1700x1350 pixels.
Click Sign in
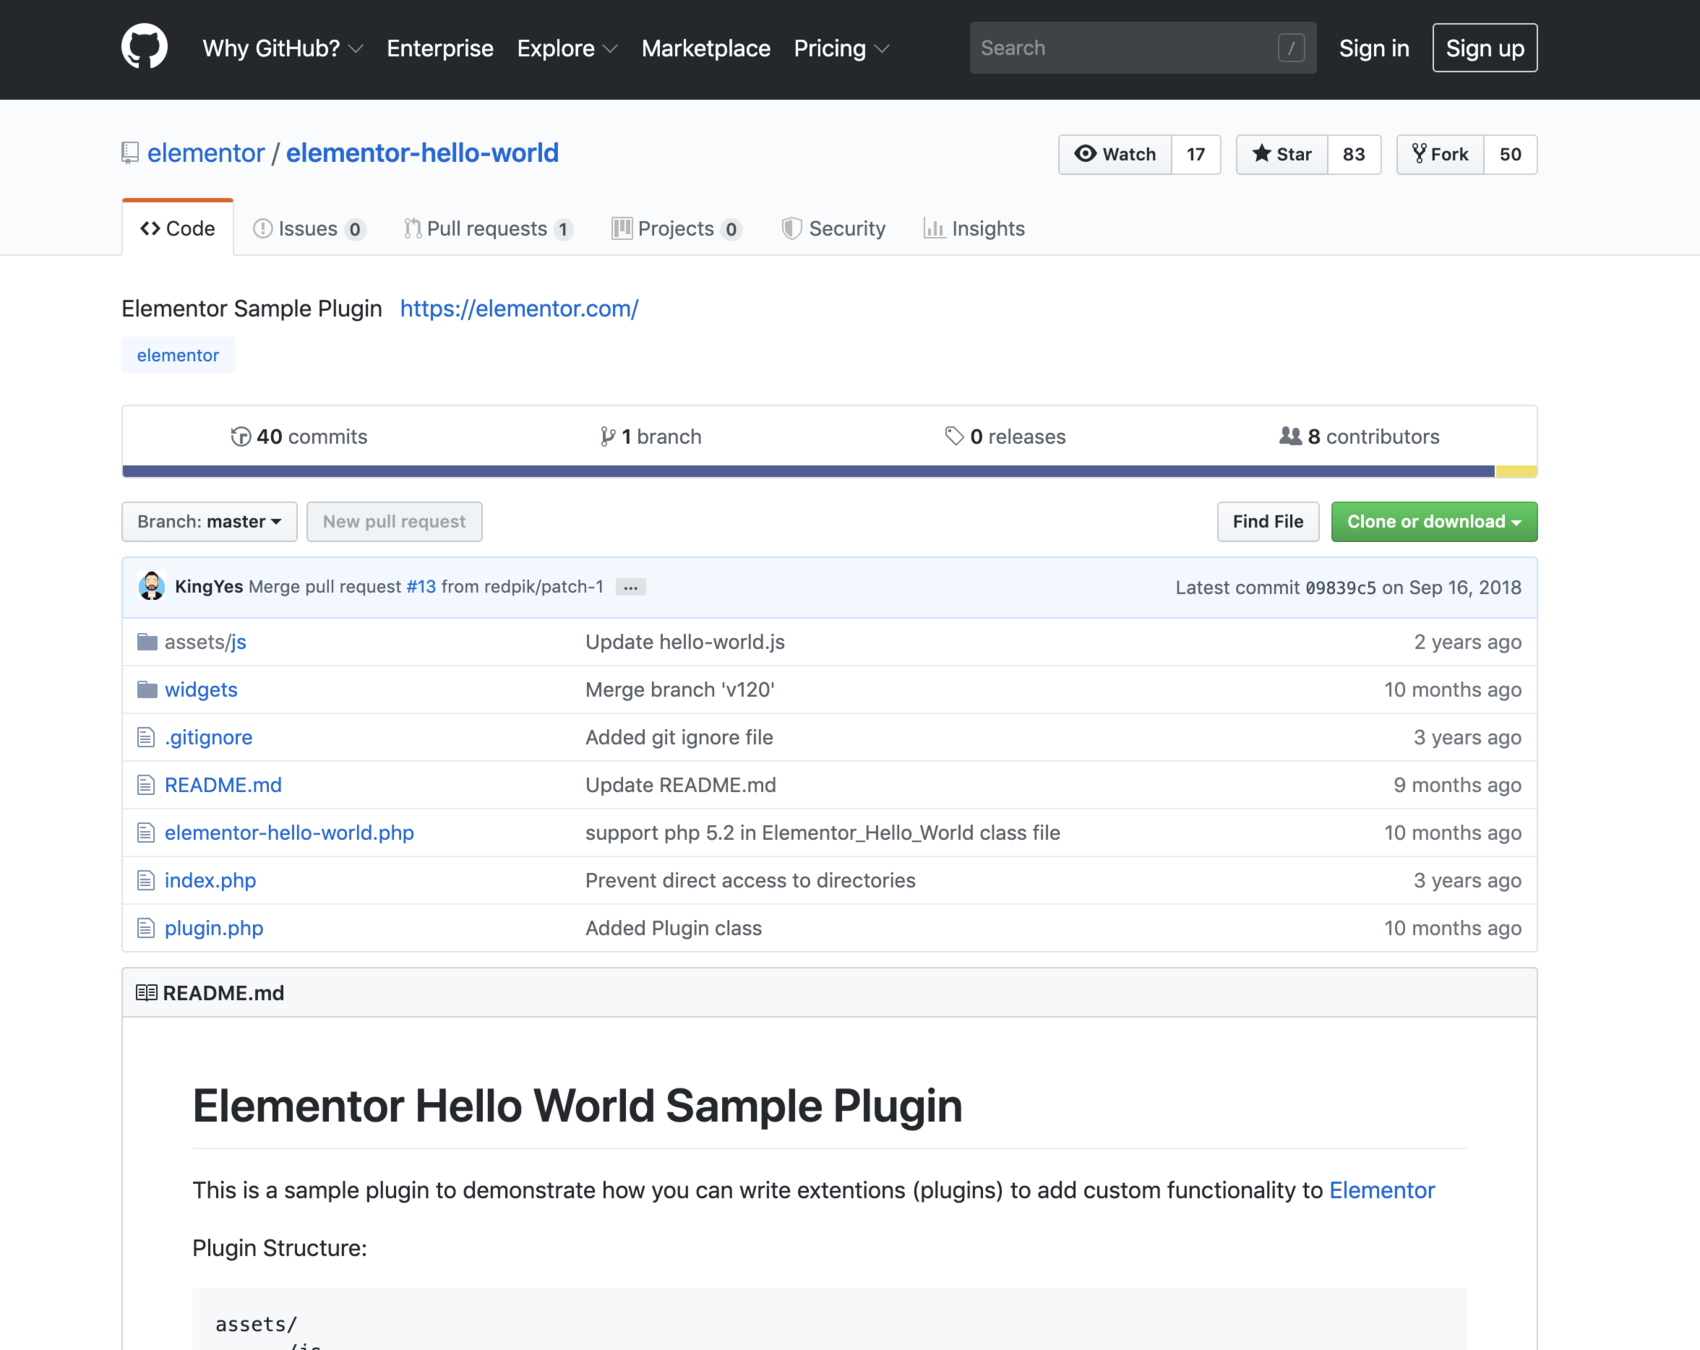(1374, 48)
